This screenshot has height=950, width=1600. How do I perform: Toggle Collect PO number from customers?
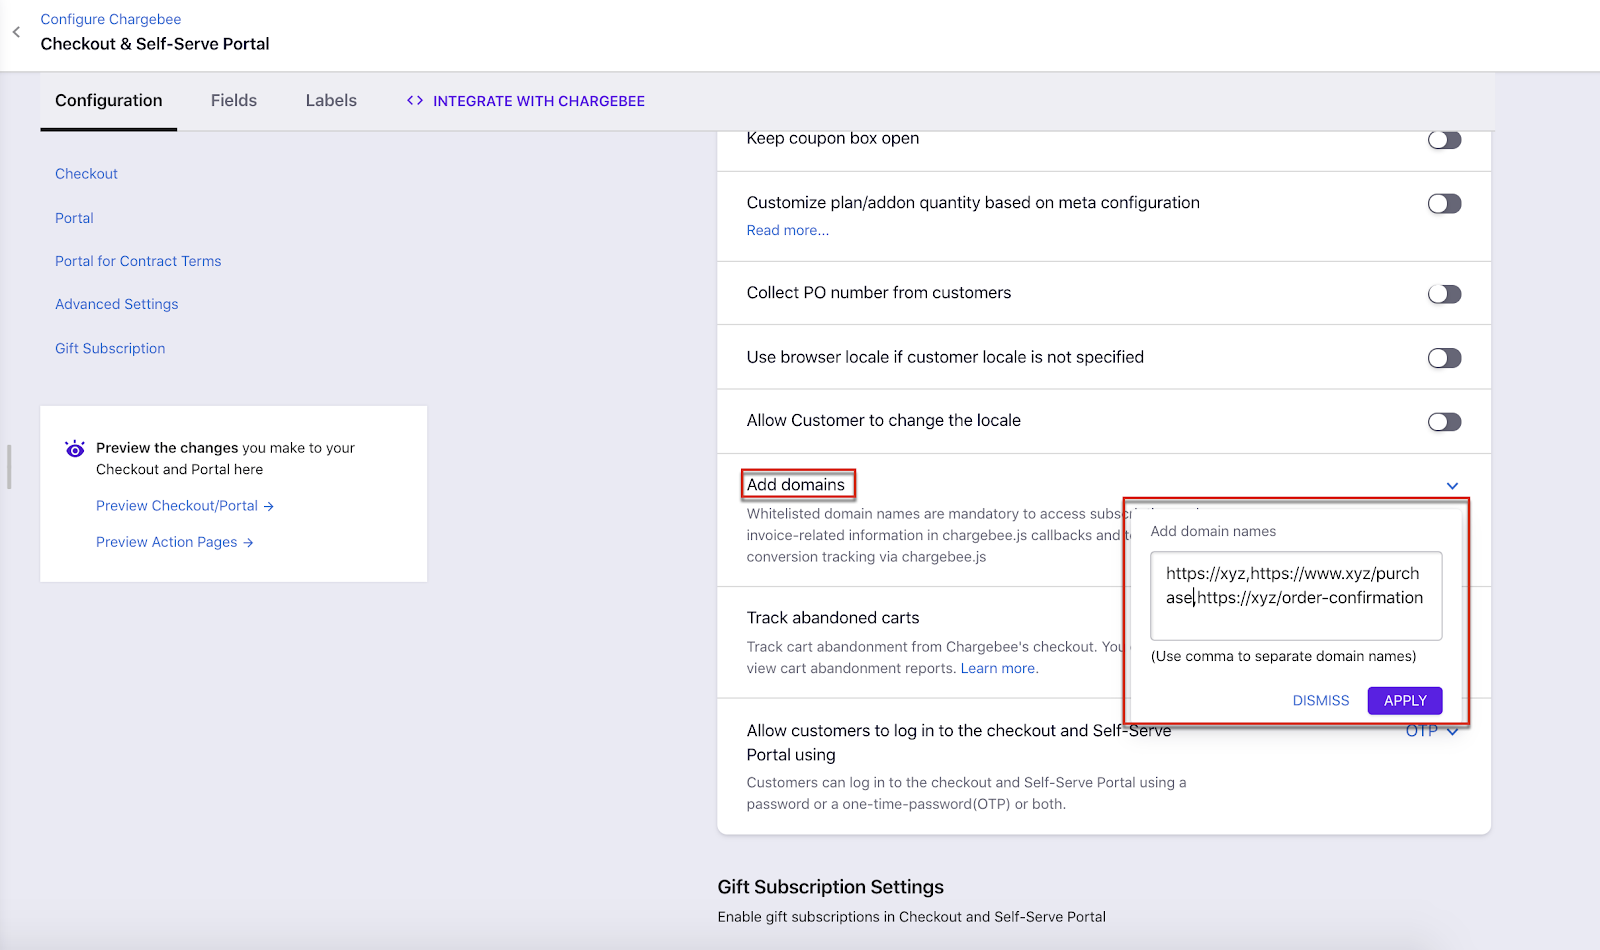pos(1444,294)
